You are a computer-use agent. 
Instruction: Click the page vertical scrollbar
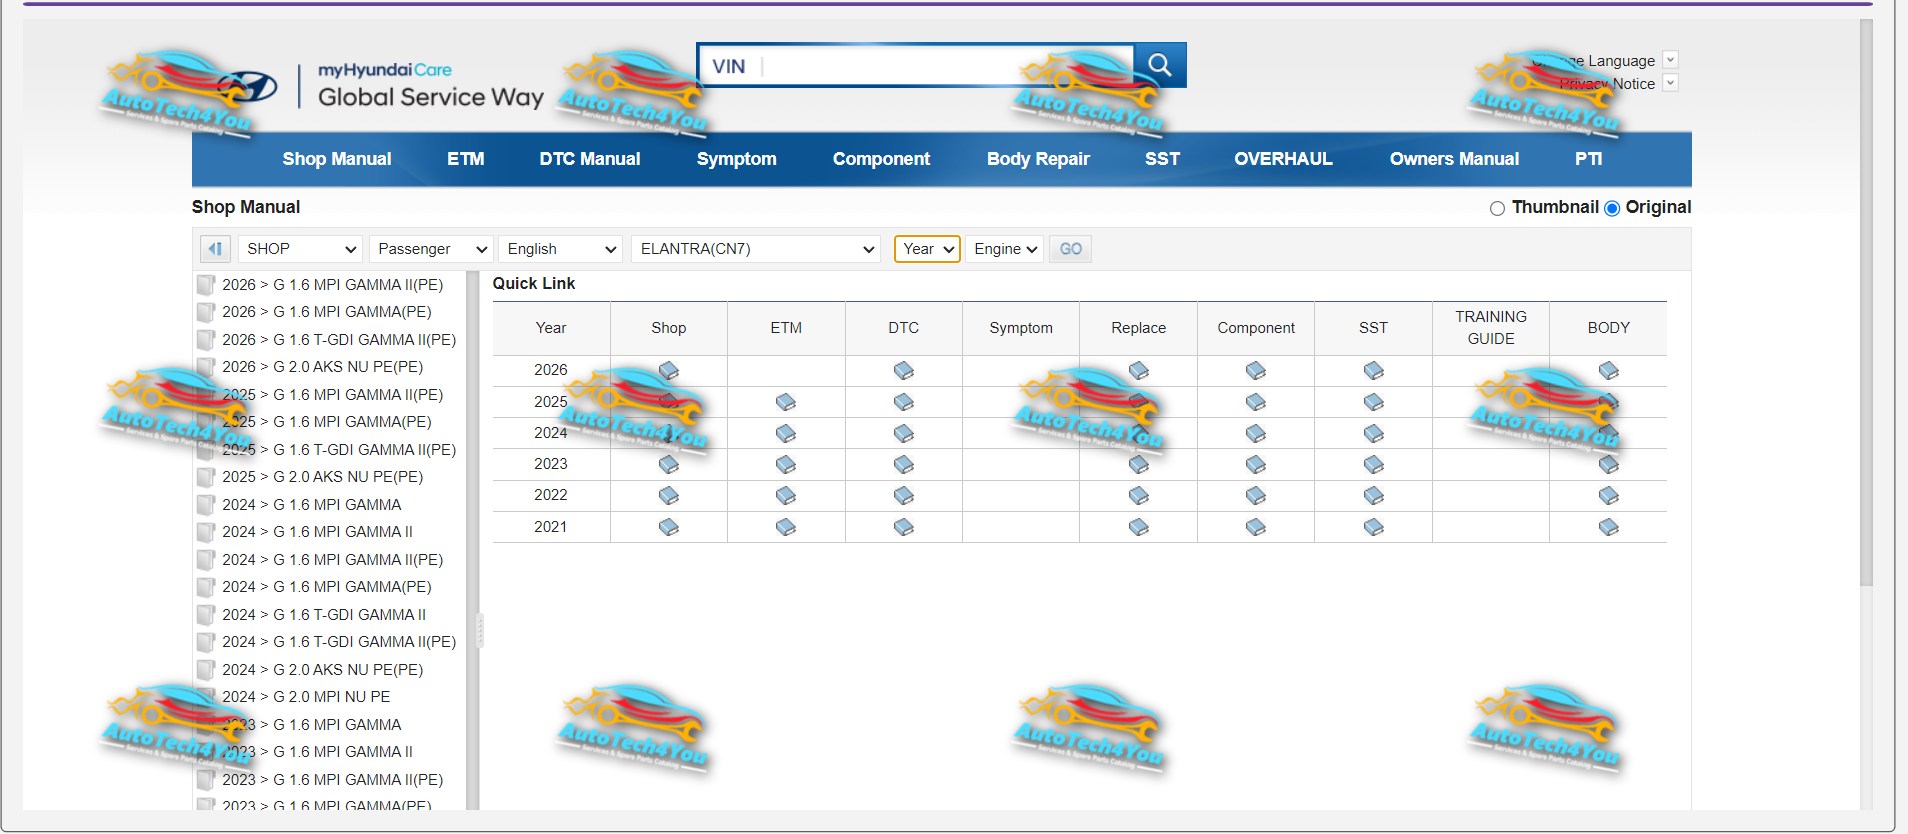pyautogui.click(x=1865, y=300)
